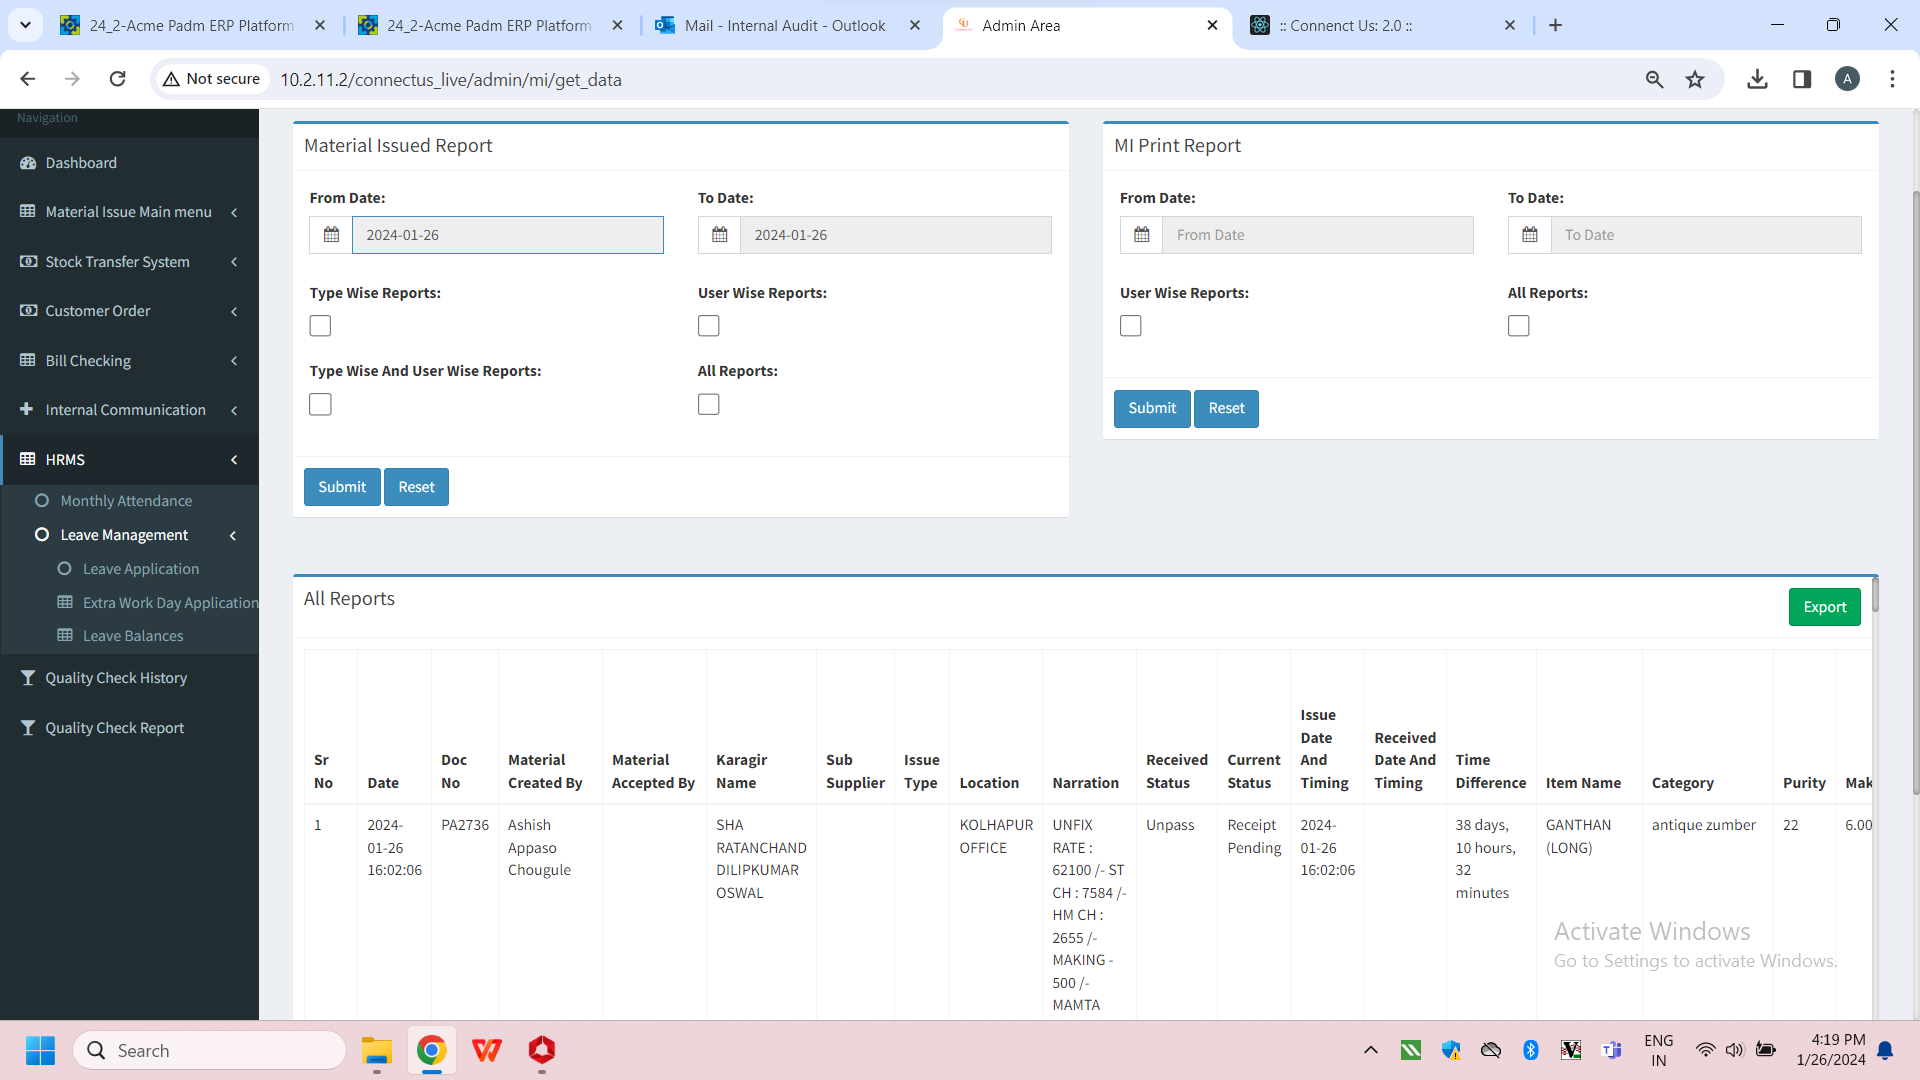Open the Chrome profile avatar
This screenshot has height=1080, width=1920.
[1847, 79]
